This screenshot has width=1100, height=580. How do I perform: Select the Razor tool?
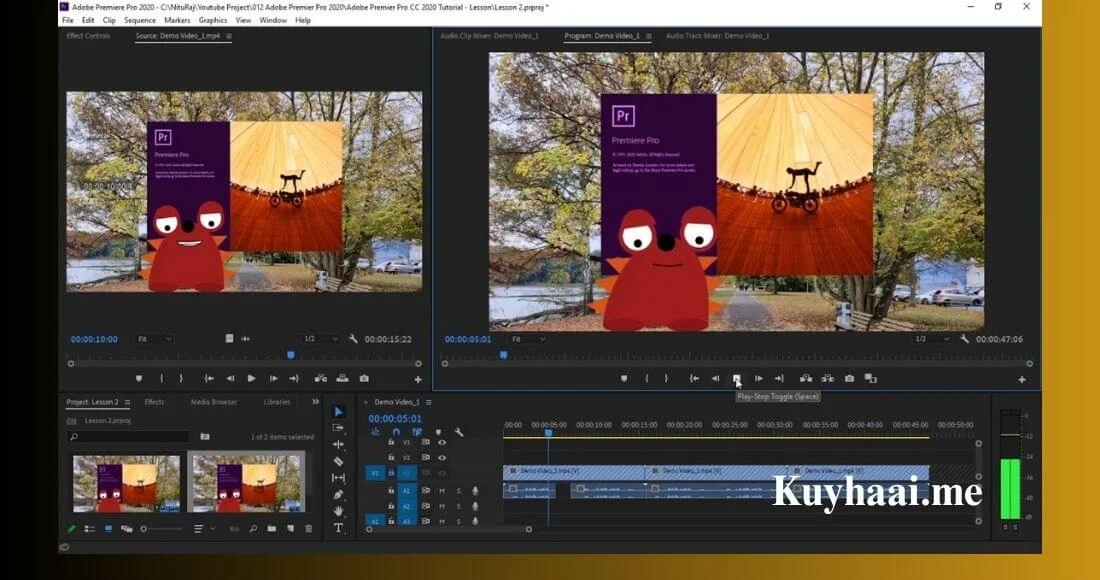click(338, 461)
